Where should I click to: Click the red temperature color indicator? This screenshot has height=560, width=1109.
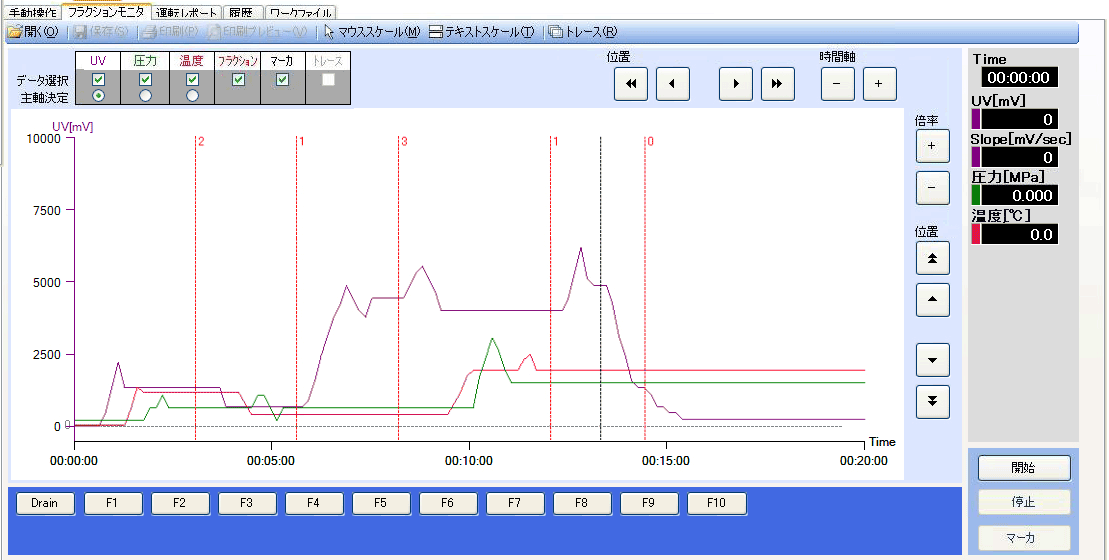point(976,234)
